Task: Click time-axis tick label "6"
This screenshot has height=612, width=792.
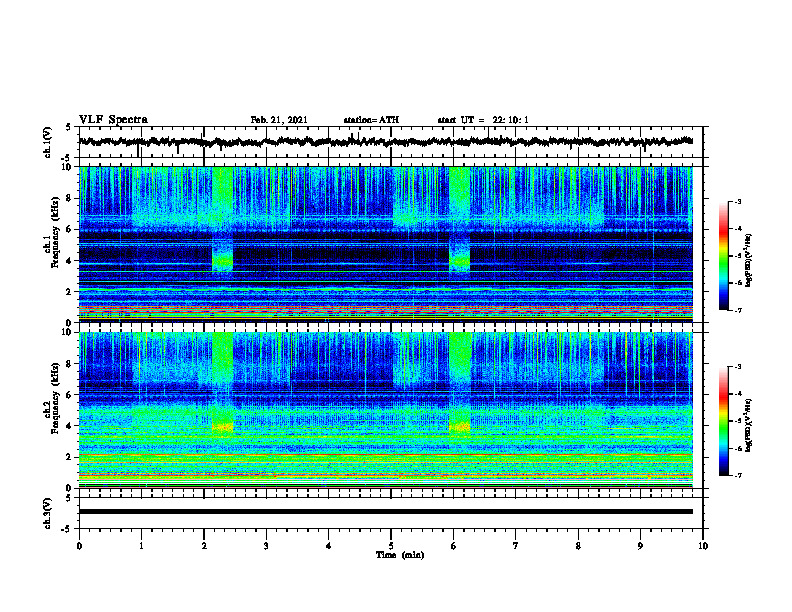Action: click(x=454, y=546)
